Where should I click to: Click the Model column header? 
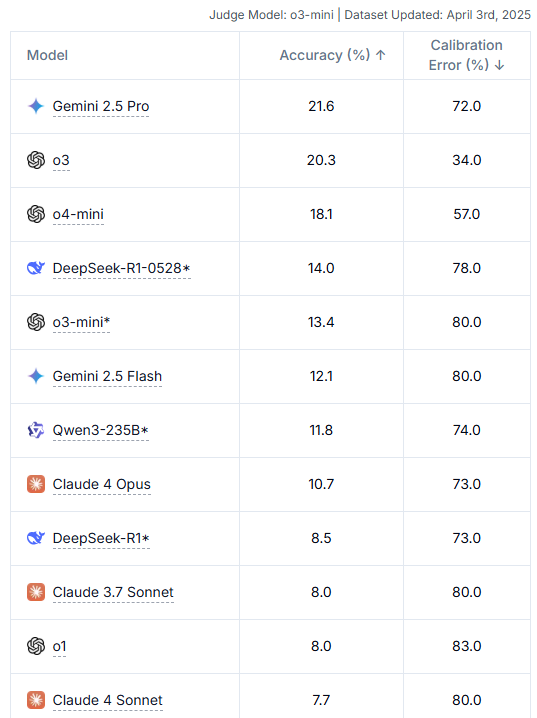click(47, 55)
